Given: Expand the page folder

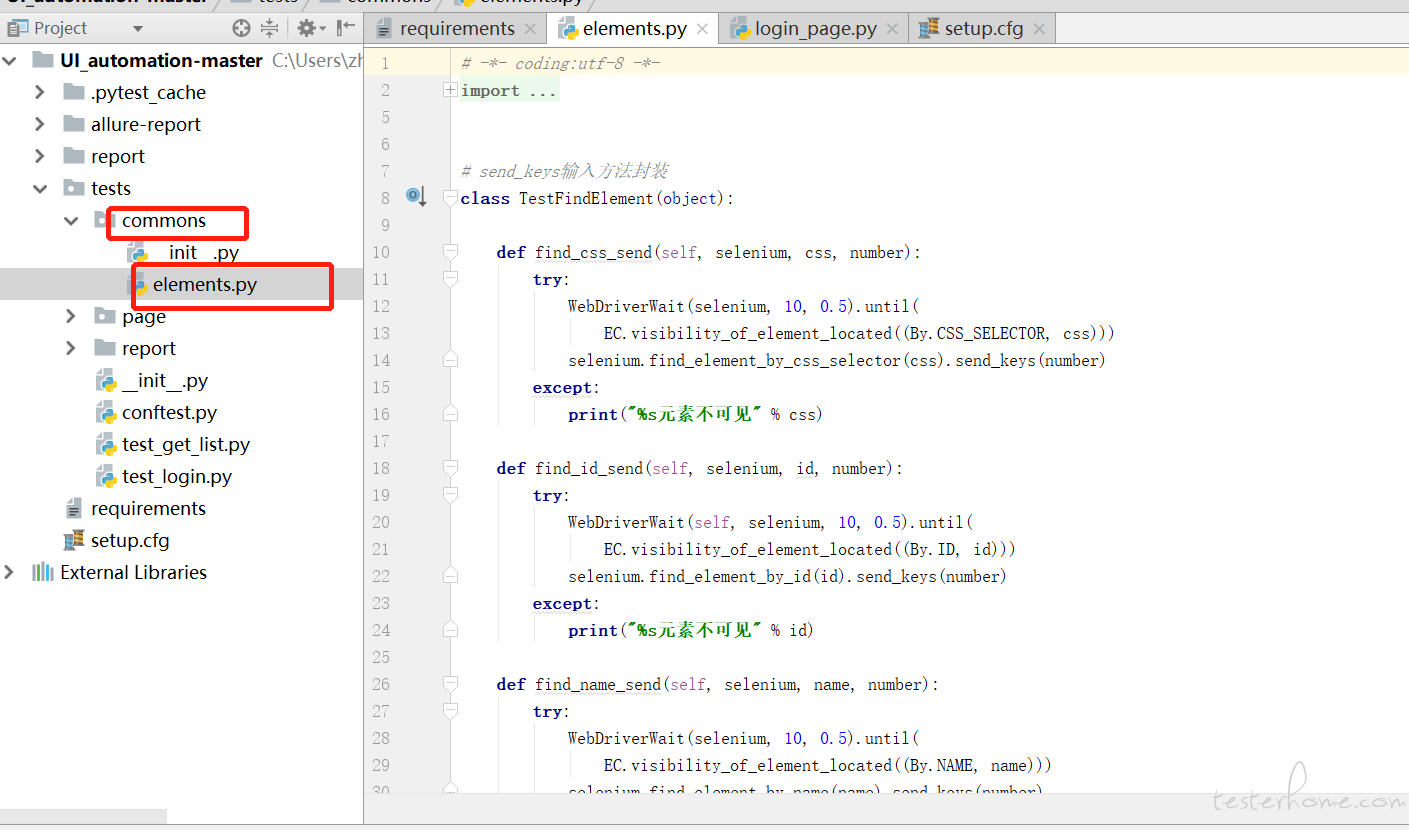Looking at the screenshot, I should pos(71,316).
